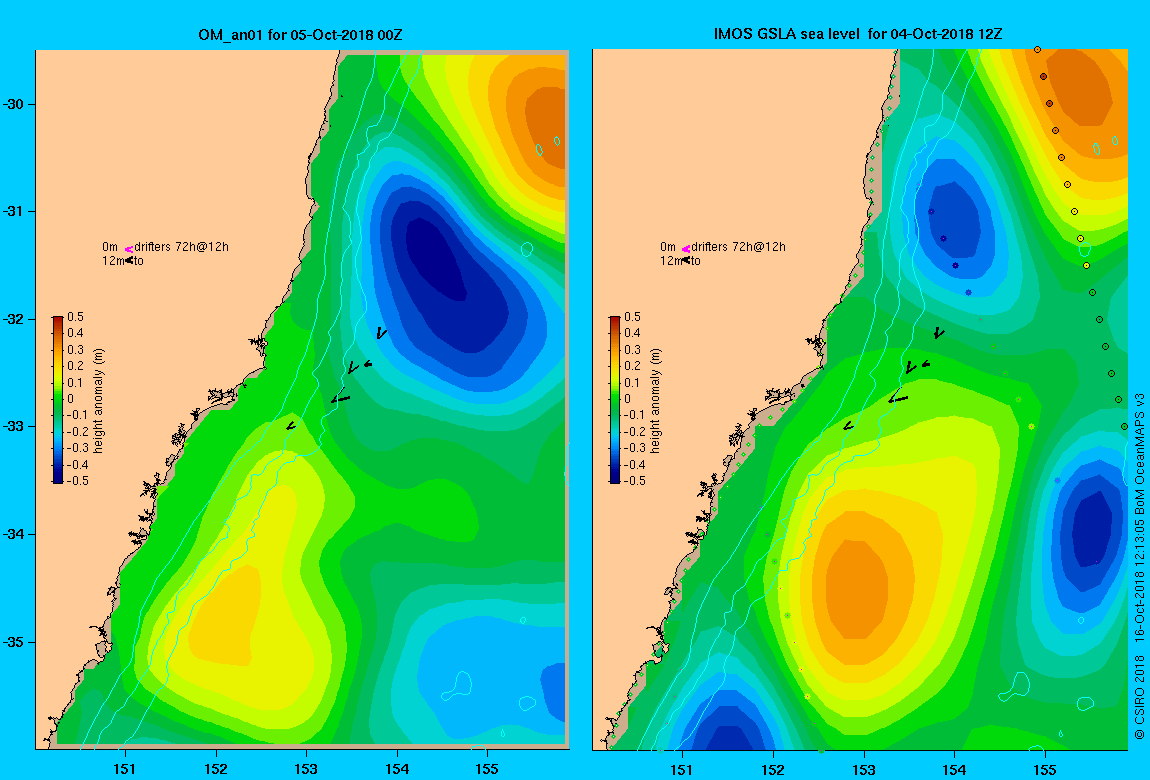1150x780 pixels.
Task: Click the title 'OM_an01 for 05-Oct-2018 00Z'
Action: pos(301,34)
